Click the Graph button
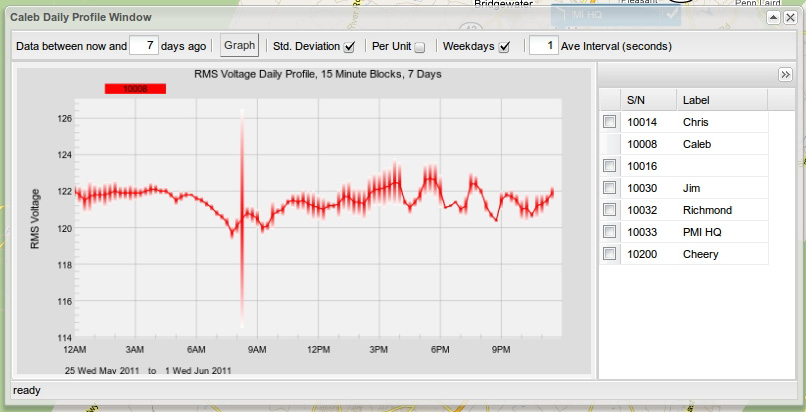 click(x=240, y=46)
